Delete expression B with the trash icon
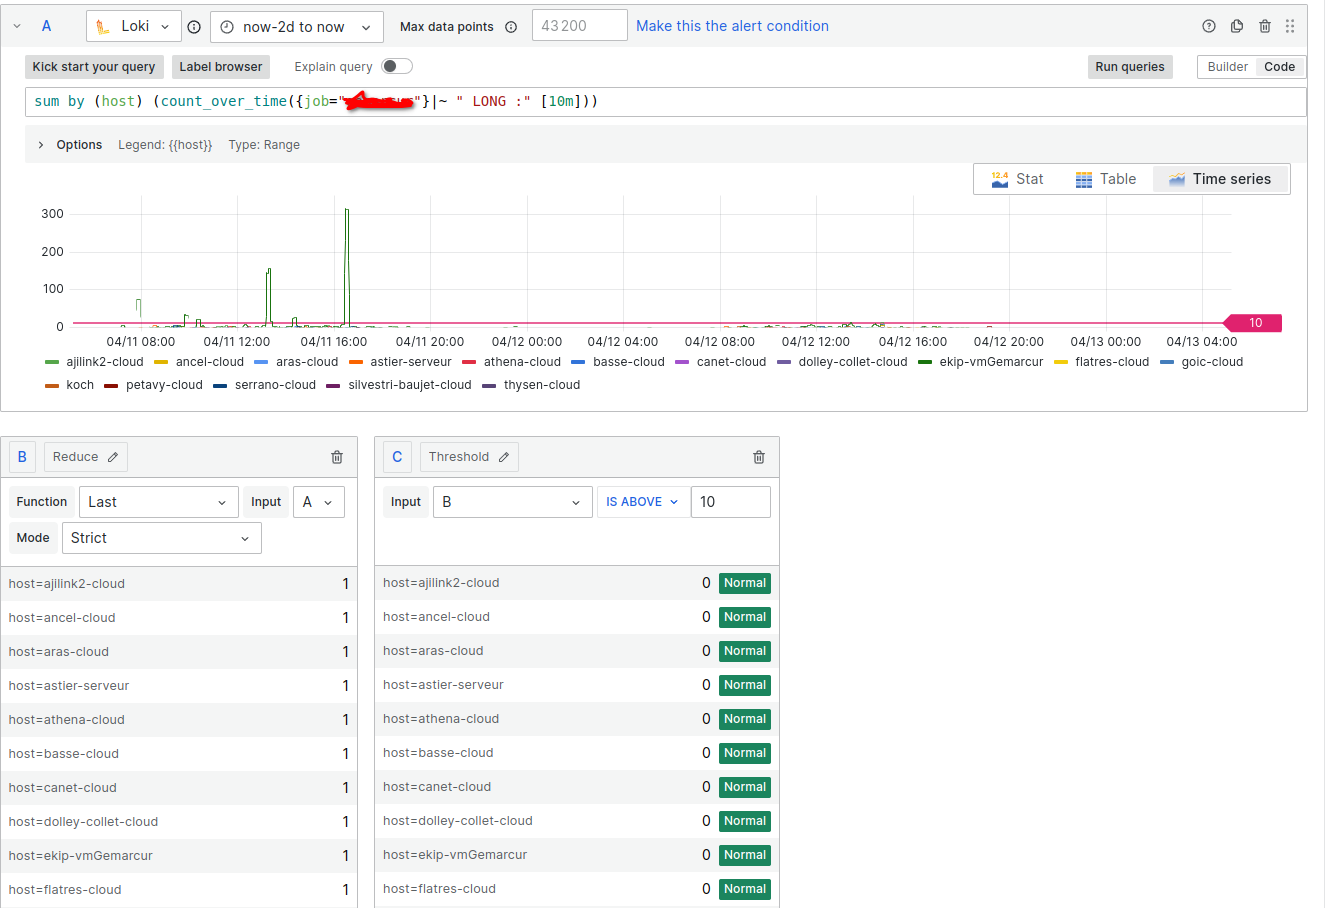The image size is (1325, 908). (337, 457)
